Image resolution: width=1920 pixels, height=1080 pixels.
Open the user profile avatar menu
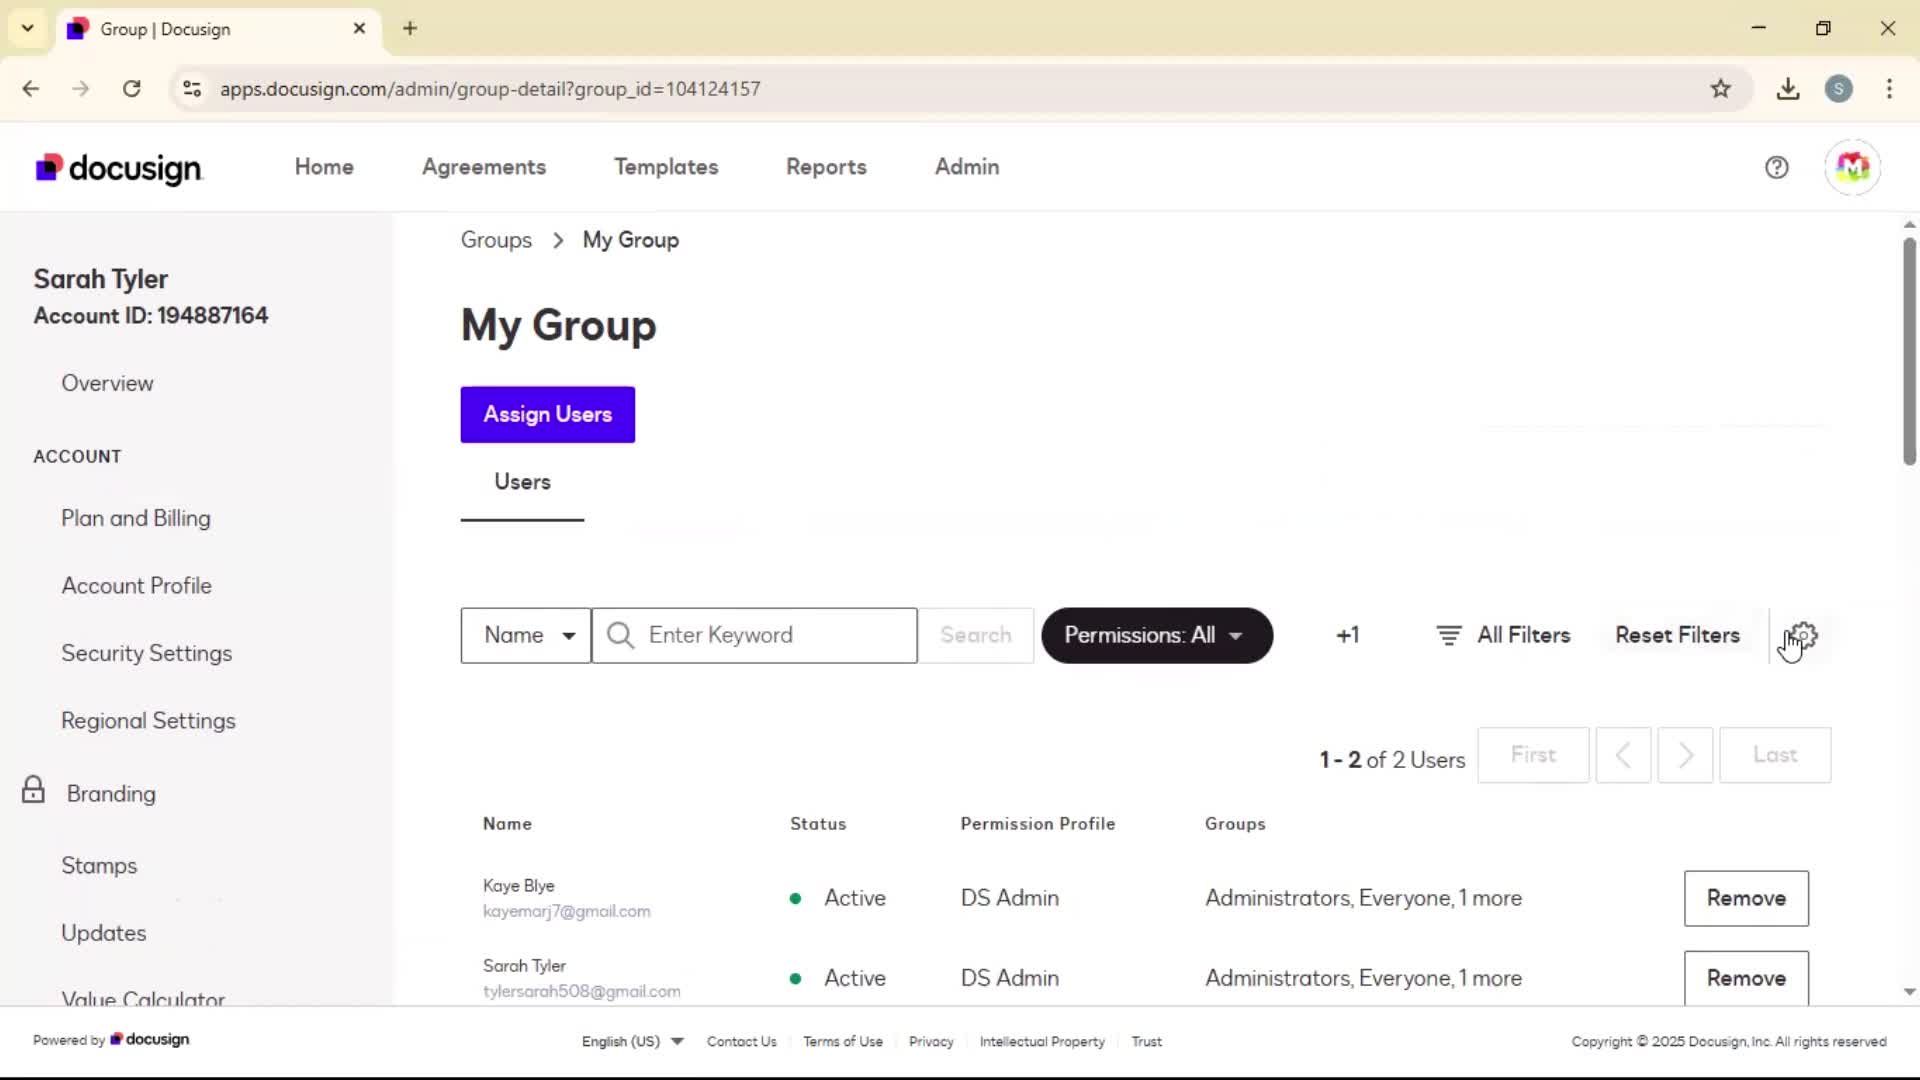pos(1852,167)
